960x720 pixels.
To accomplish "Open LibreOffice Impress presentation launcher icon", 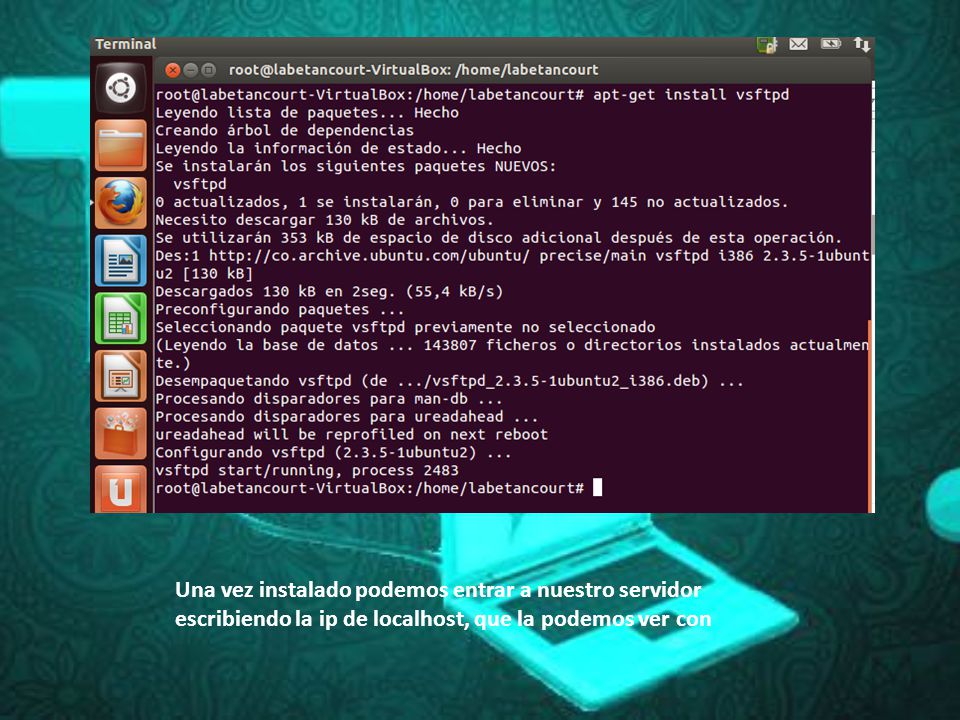I will point(121,376).
